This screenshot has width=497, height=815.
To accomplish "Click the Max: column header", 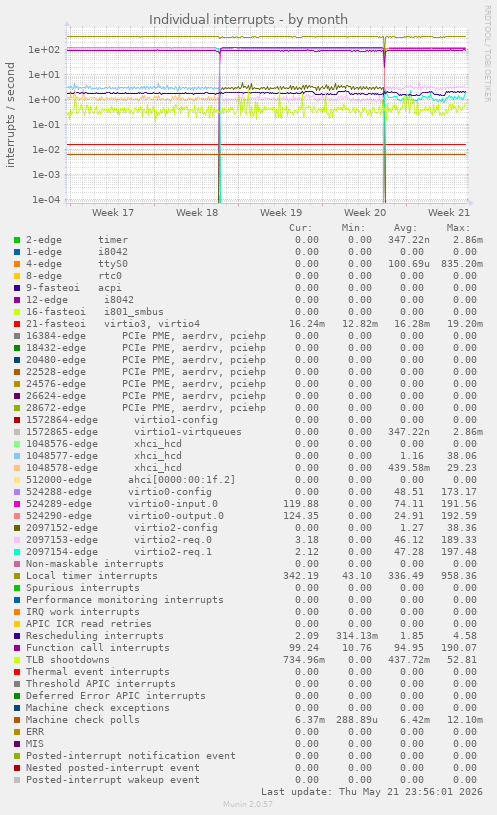I will coord(458,228).
